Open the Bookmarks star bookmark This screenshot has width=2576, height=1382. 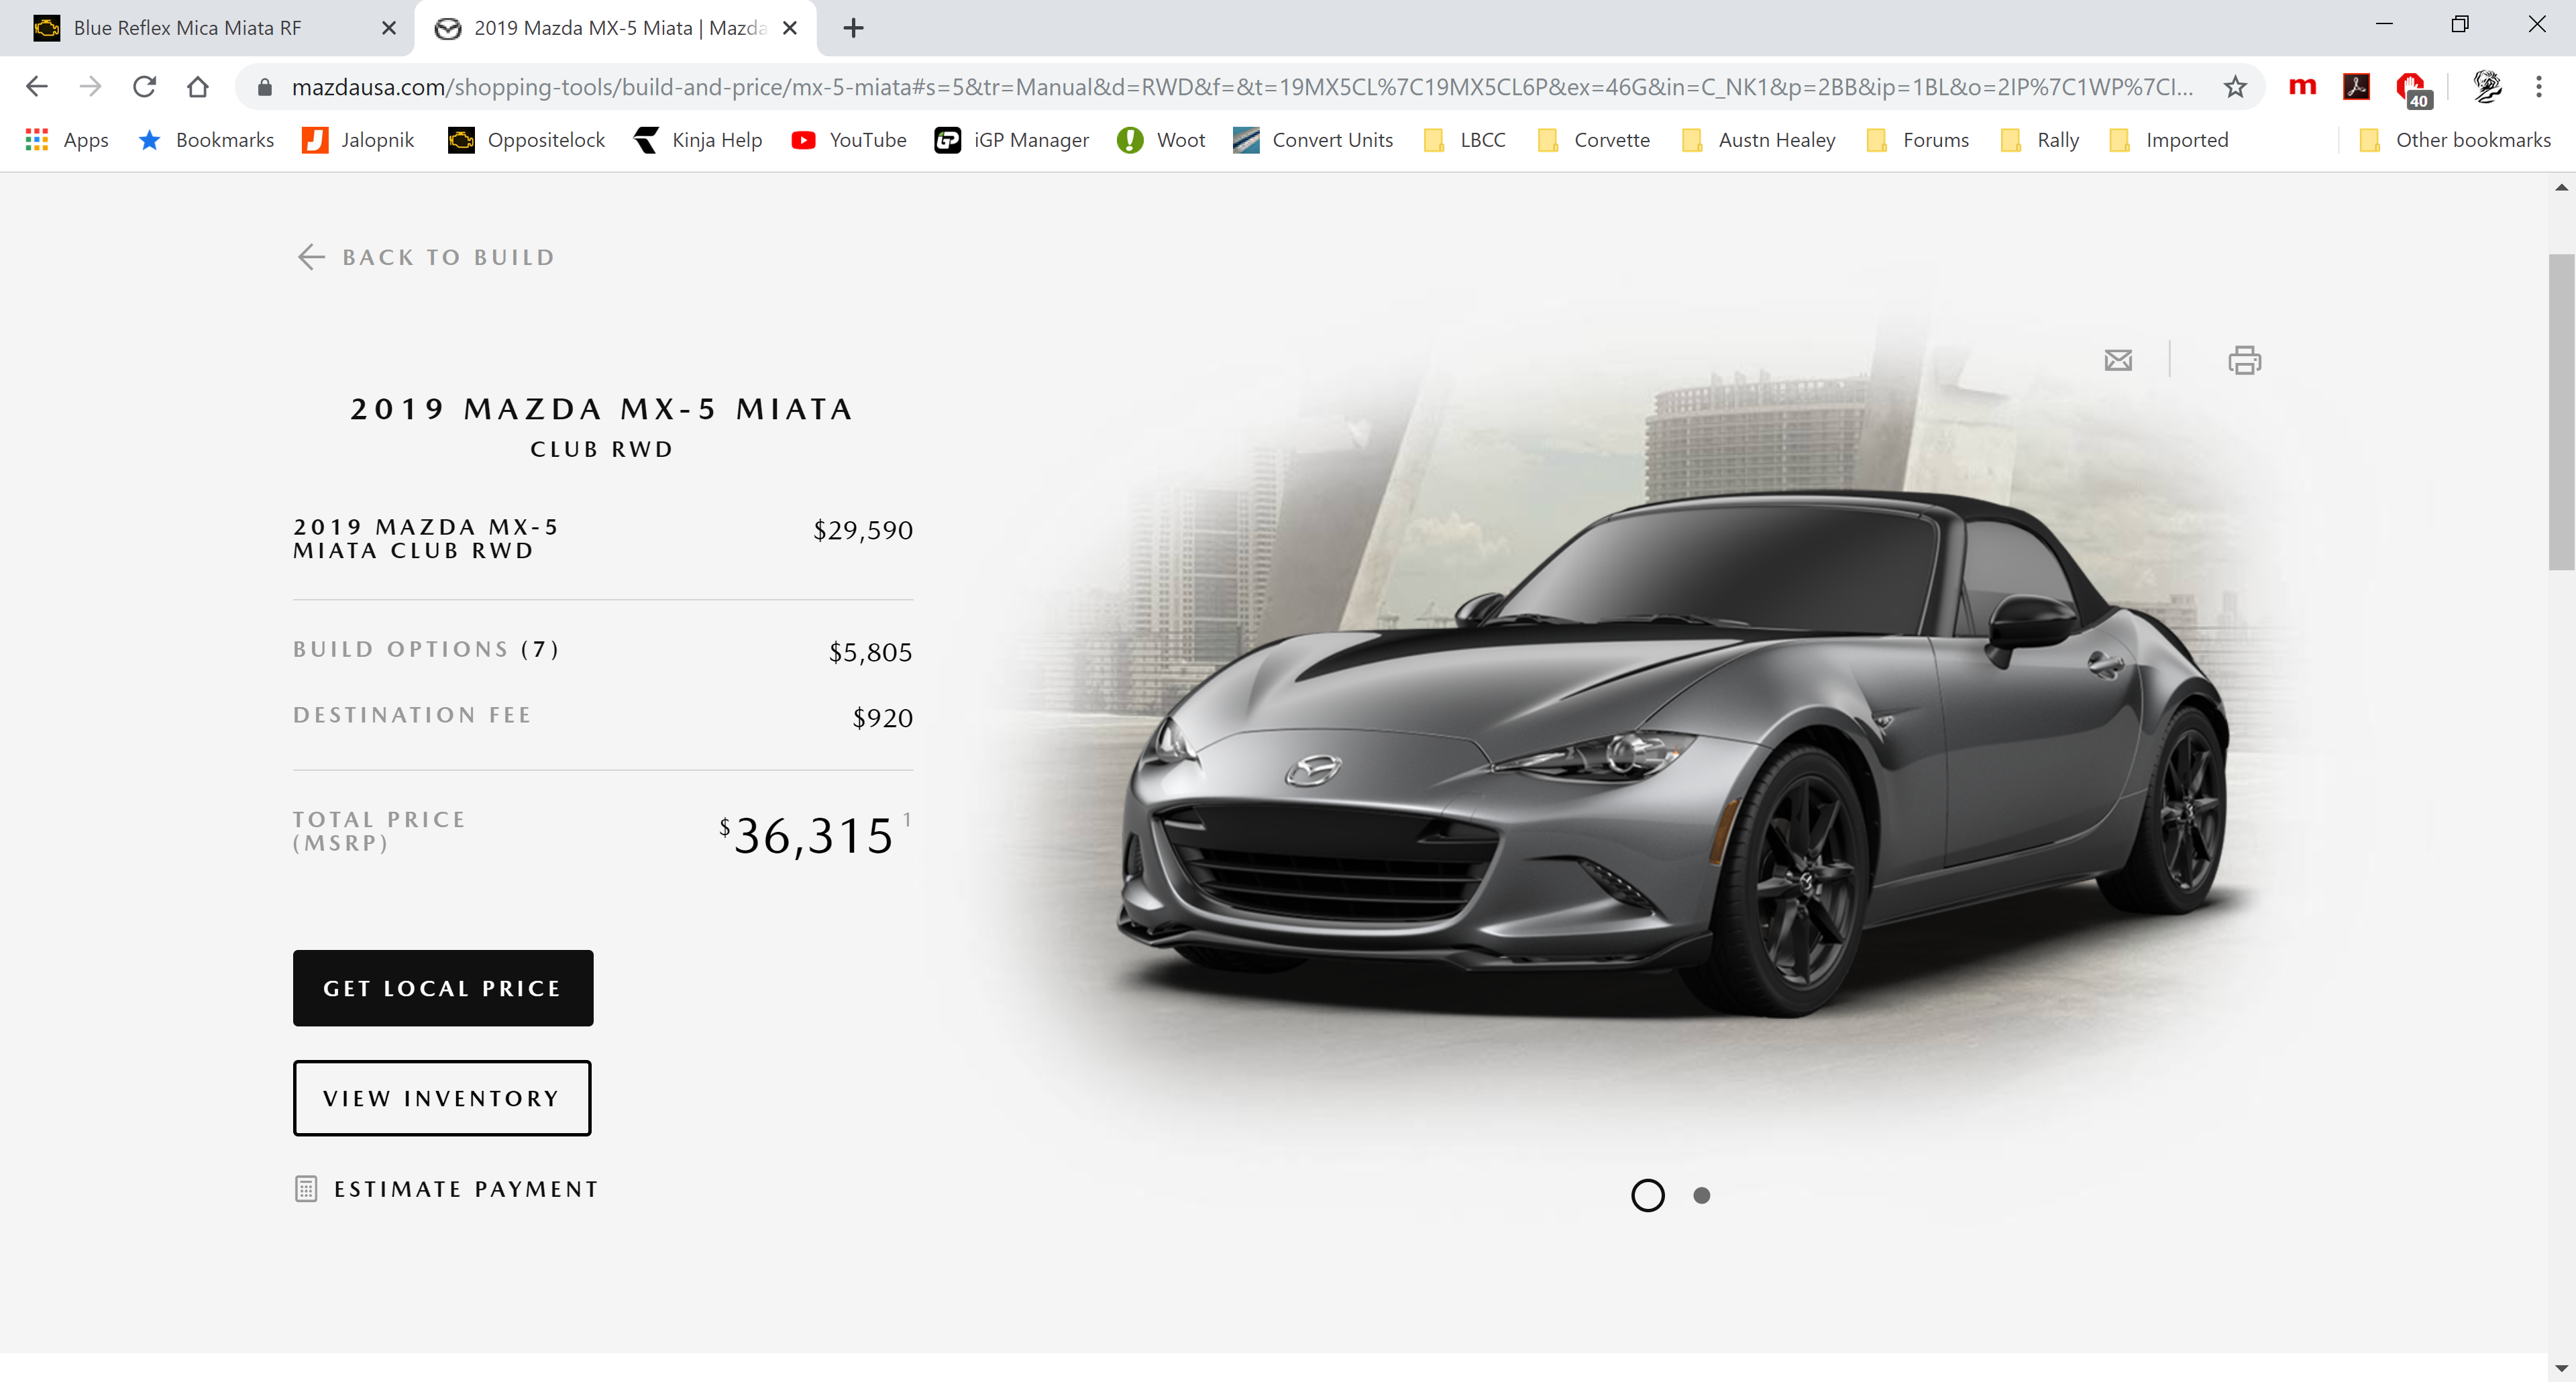[x=205, y=140]
